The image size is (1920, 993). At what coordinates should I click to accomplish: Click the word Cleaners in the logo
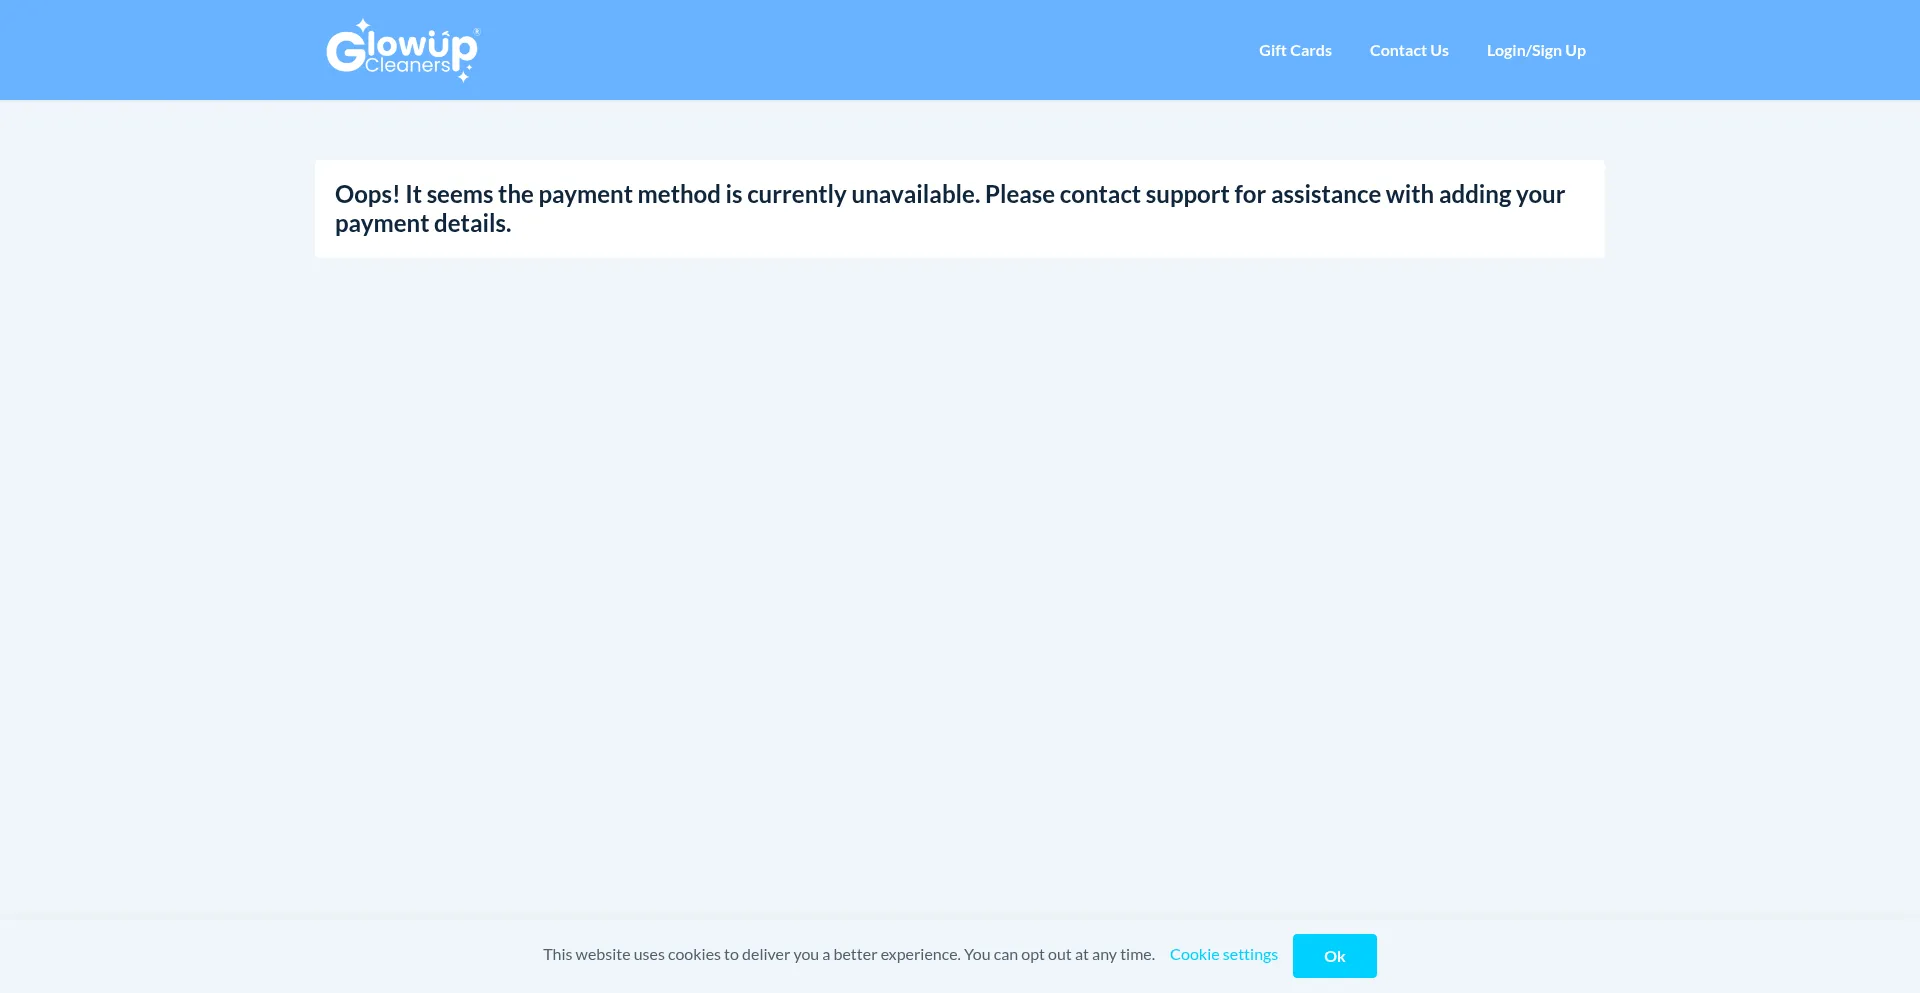pyautogui.click(x=408, y=66)
